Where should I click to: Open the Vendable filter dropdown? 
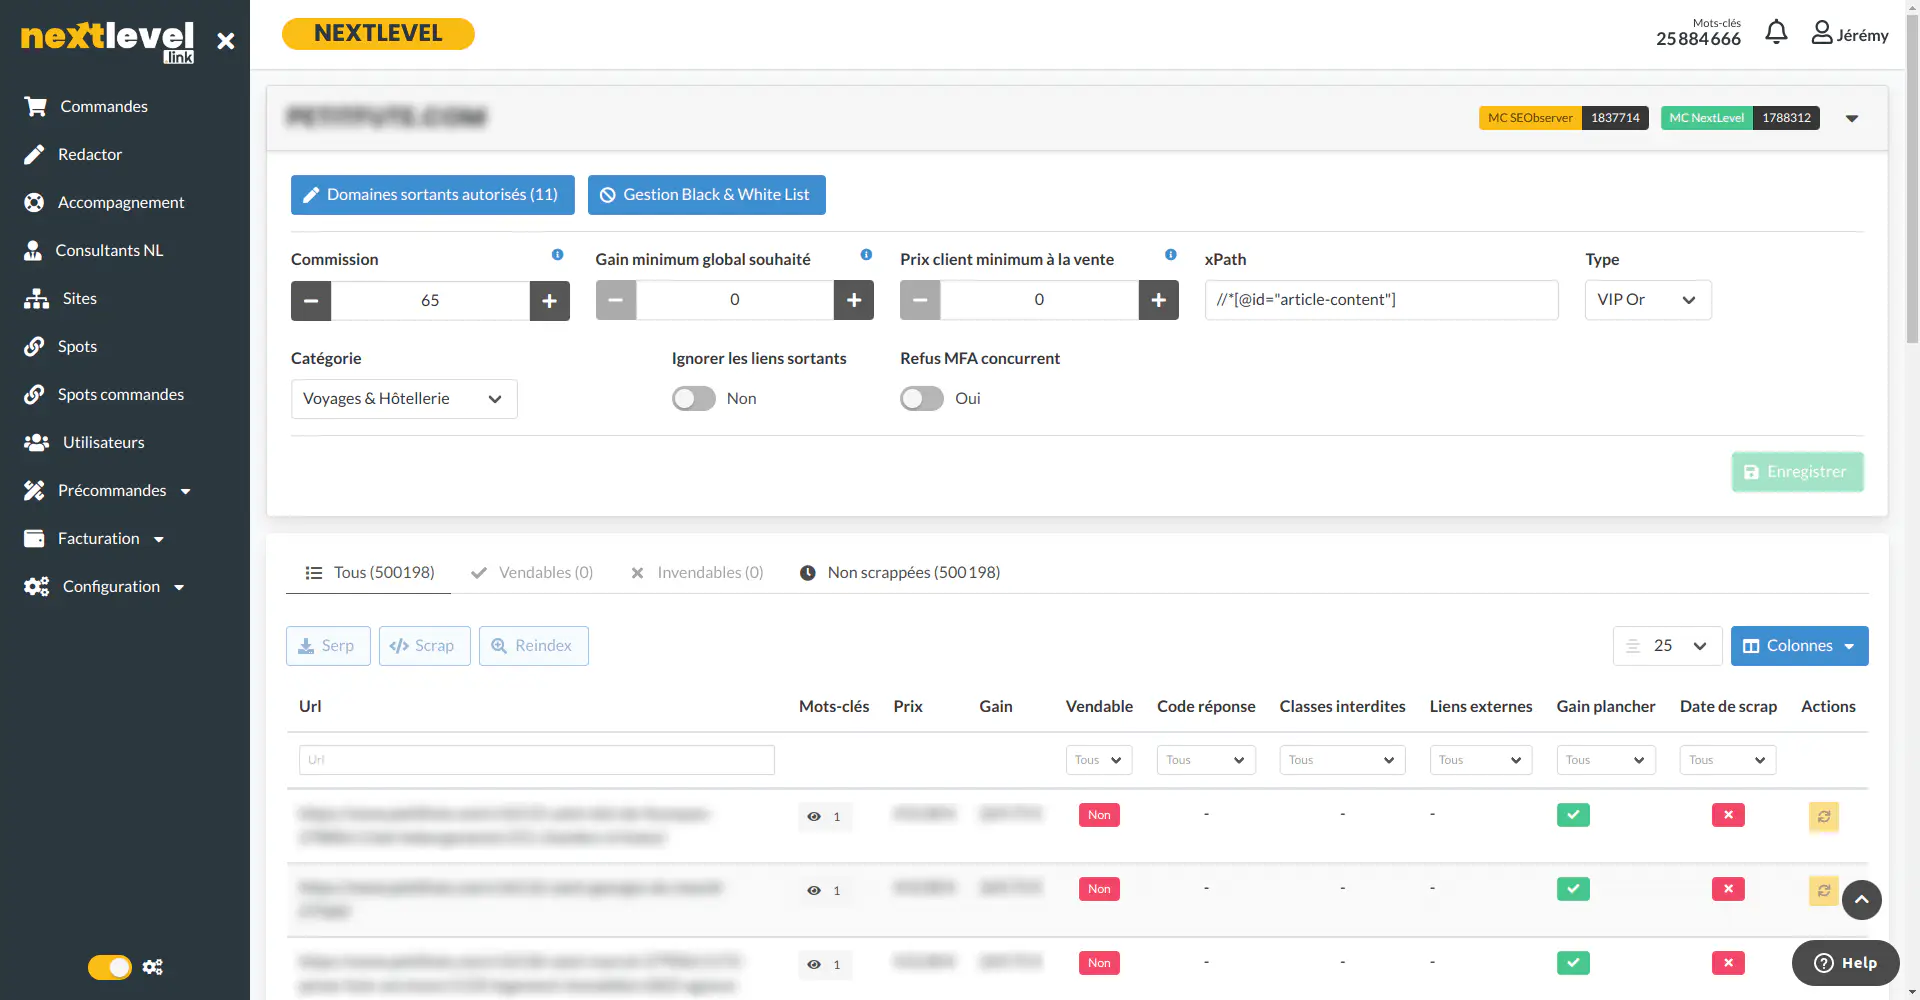pos(1099,760)
